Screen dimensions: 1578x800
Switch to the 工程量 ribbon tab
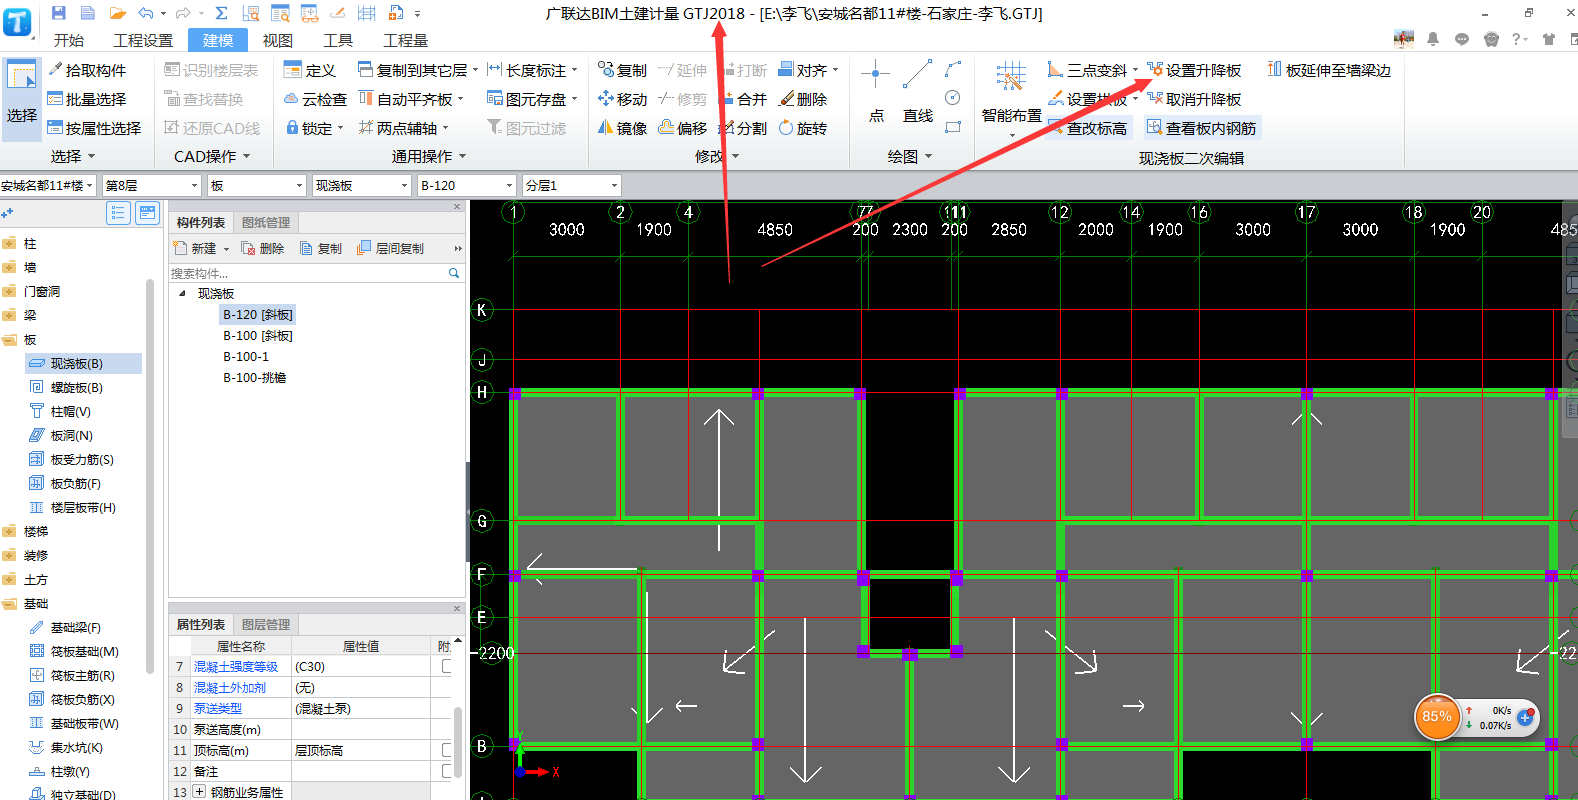[405, 40]
